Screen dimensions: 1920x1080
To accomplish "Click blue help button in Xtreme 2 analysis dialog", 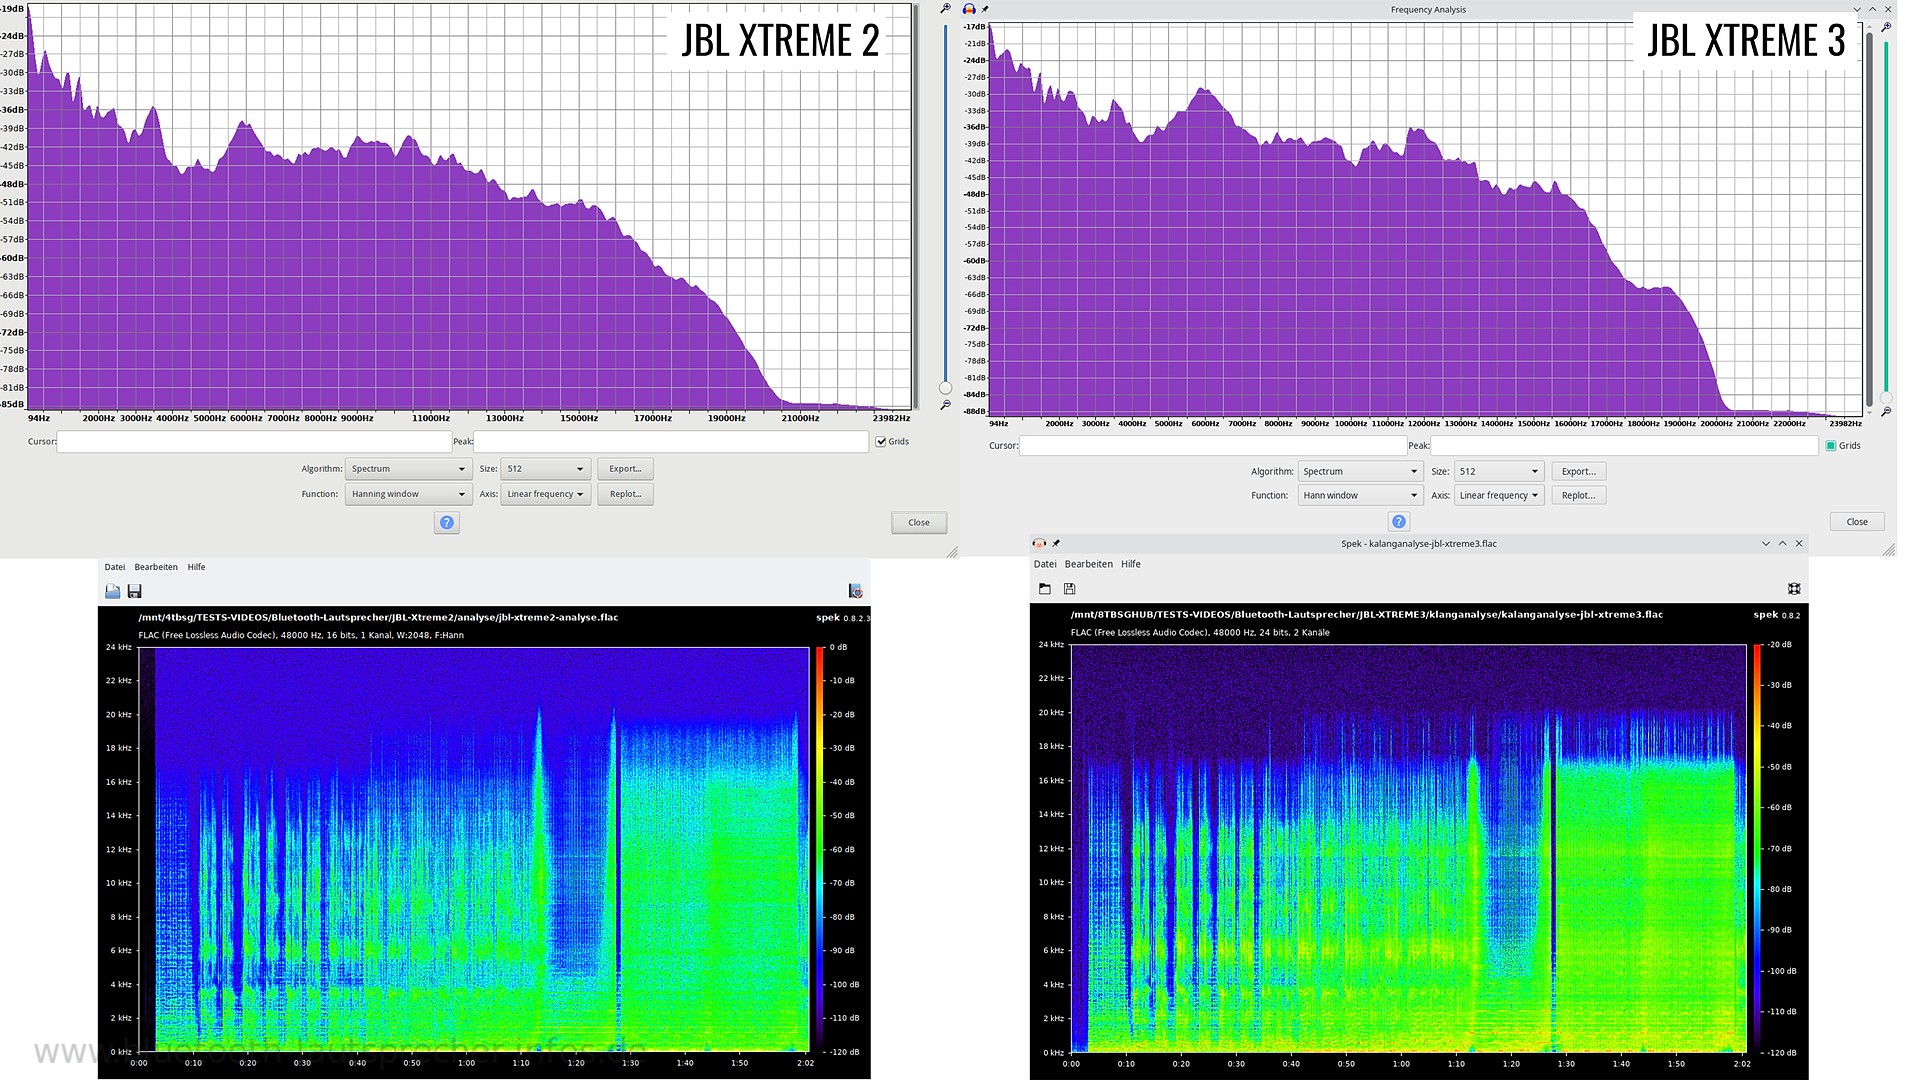I will point(447,522).
